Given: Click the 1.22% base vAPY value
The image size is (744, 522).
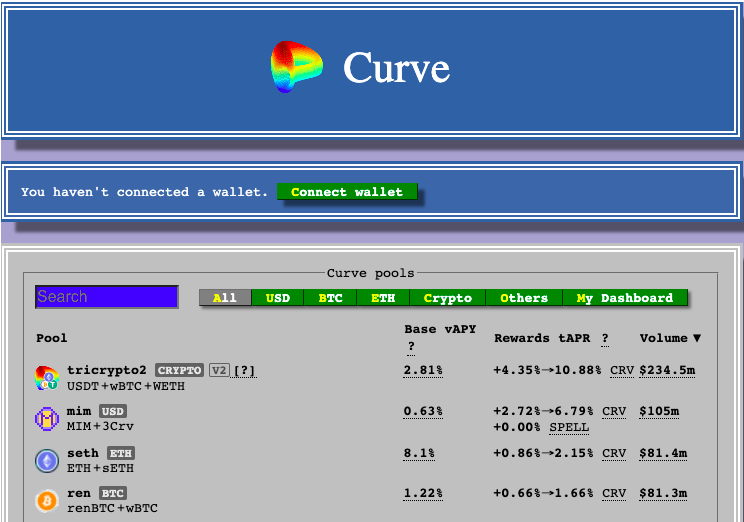Looking at the screenshot, I should click(423, 494).
